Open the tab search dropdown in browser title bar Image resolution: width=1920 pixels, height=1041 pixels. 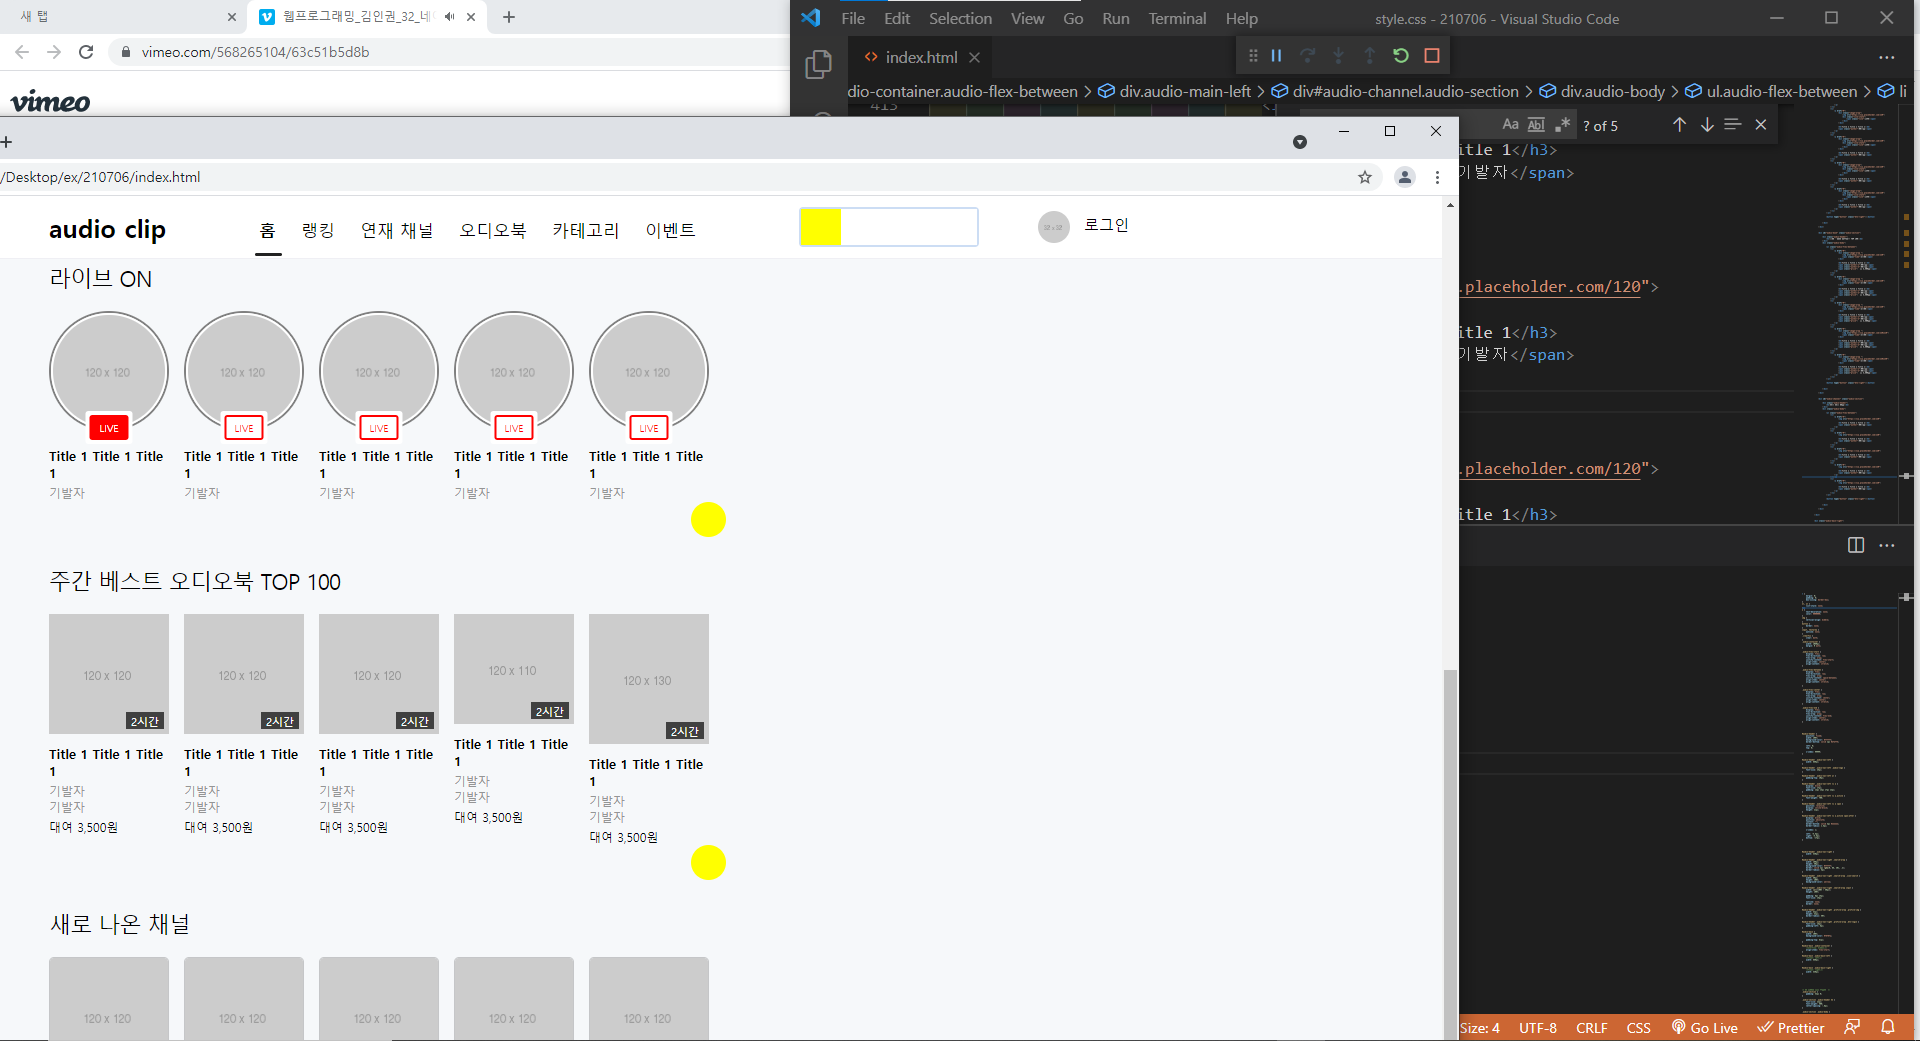(x=1300, y=142)
